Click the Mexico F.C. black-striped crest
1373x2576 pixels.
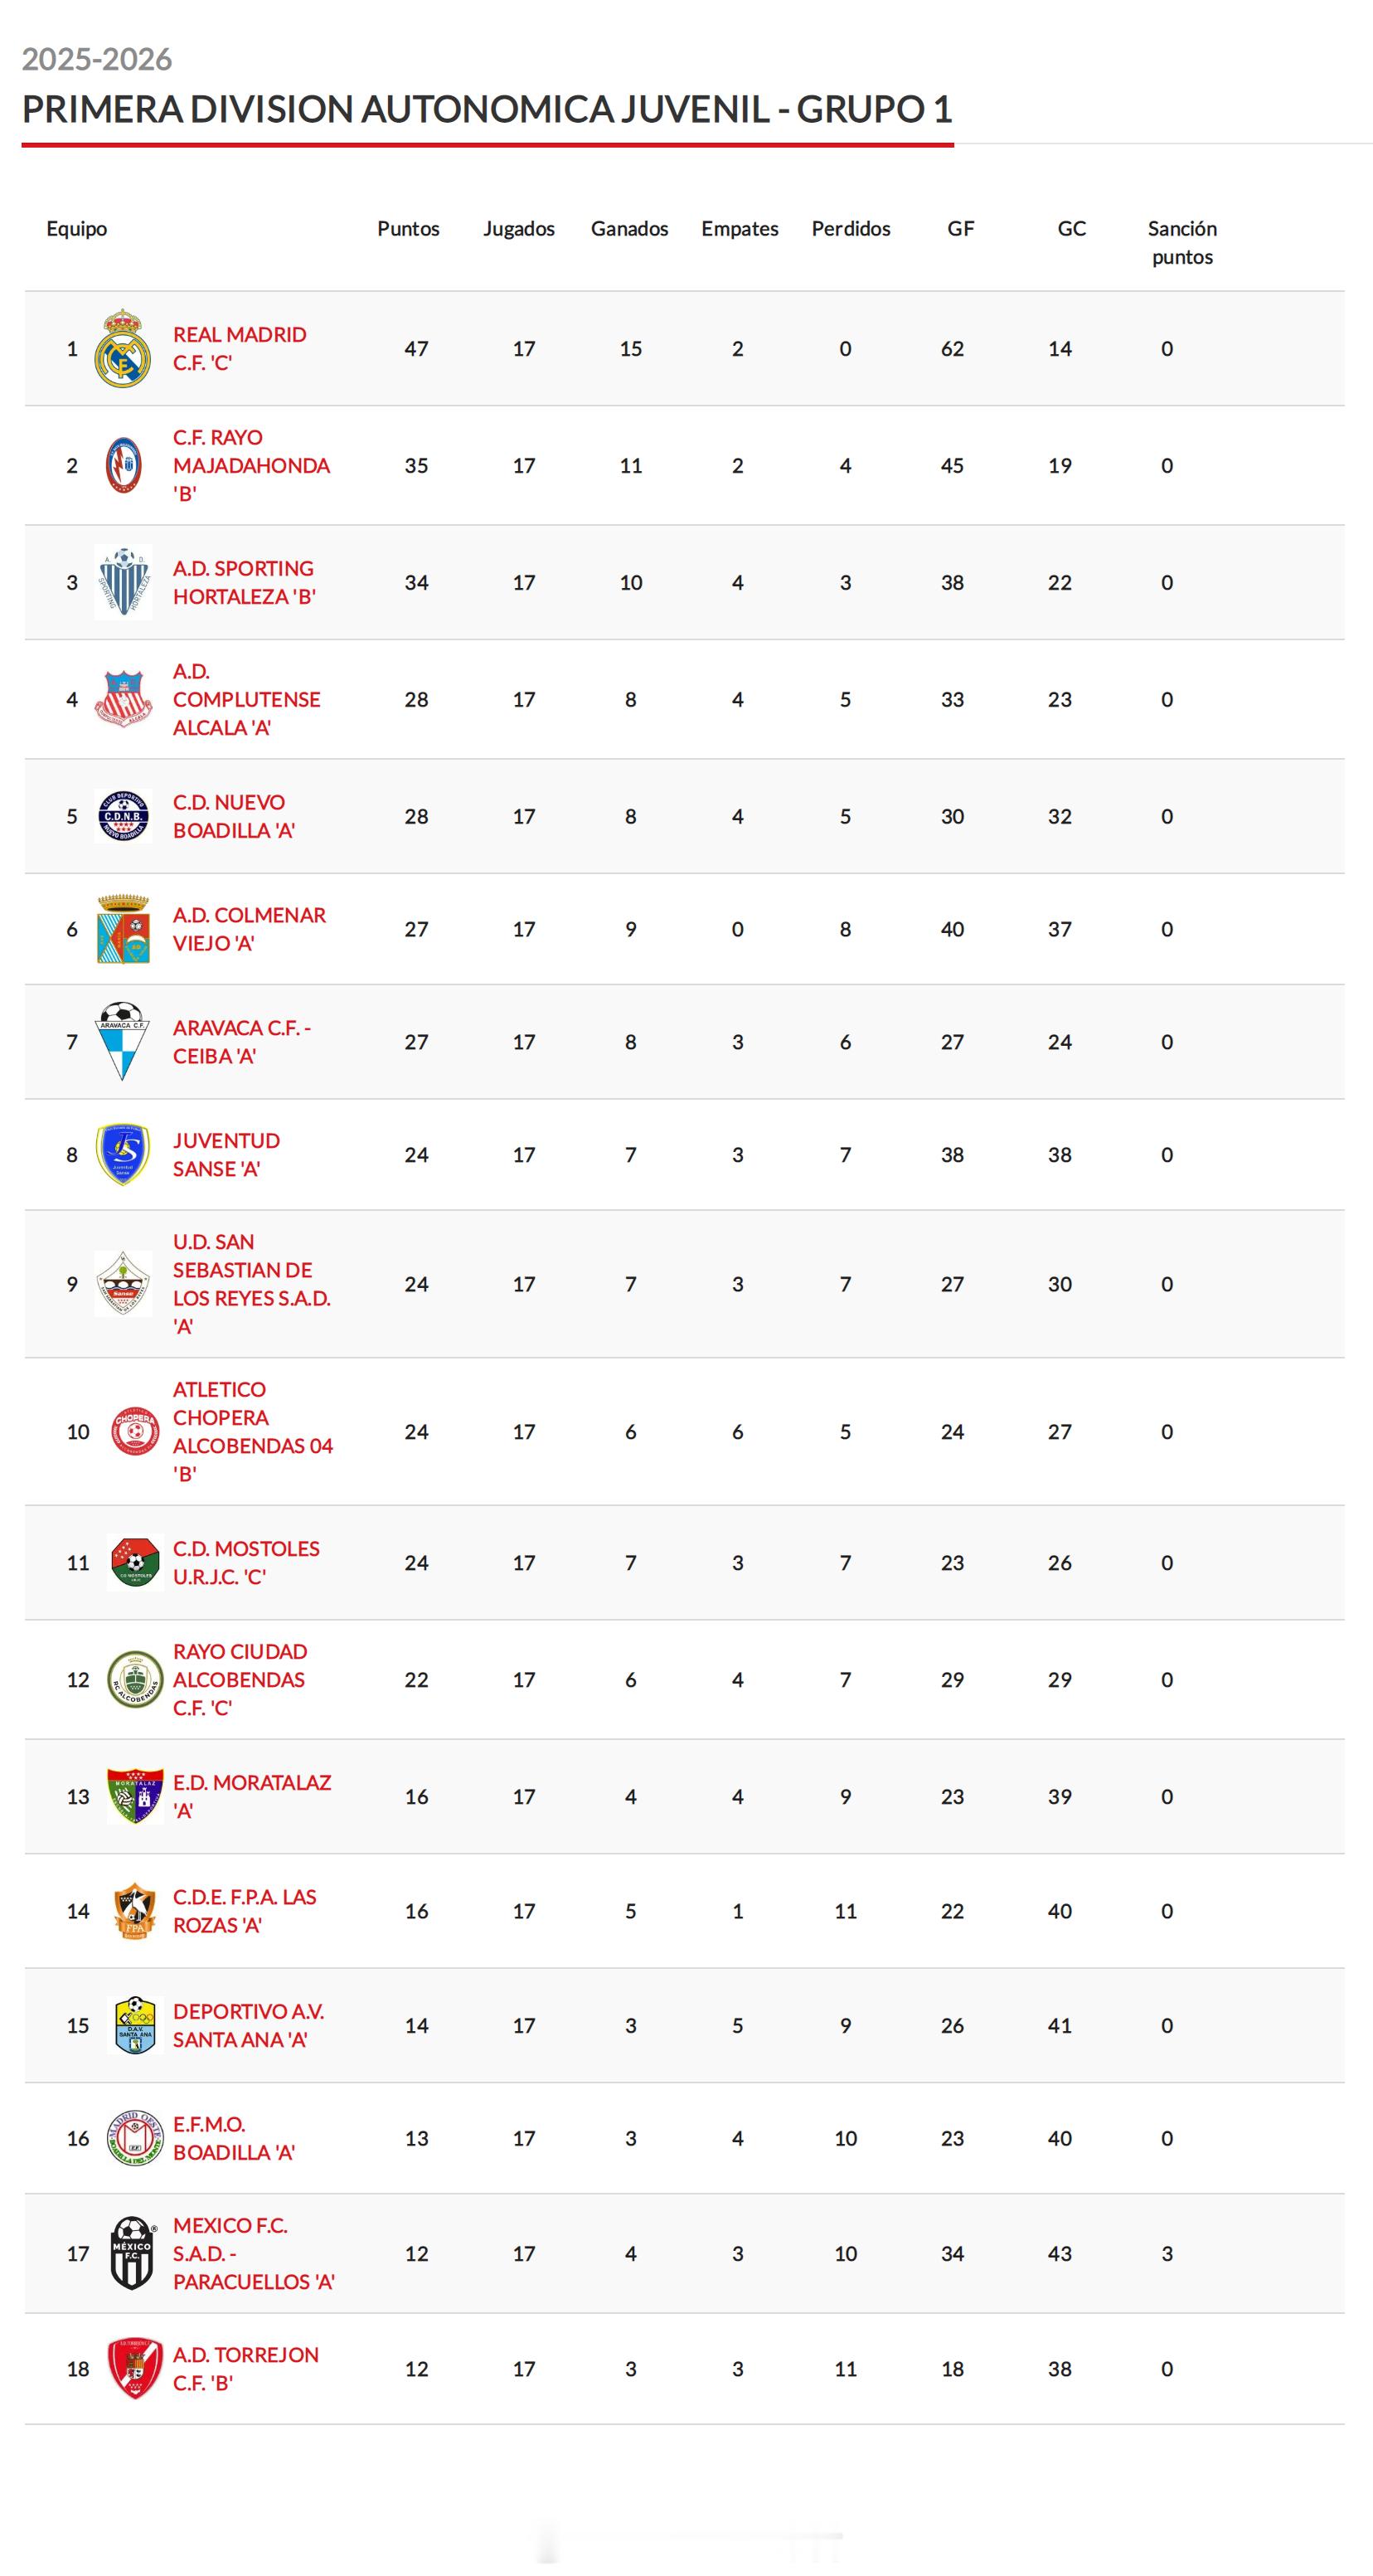(x=132, y=2253)
